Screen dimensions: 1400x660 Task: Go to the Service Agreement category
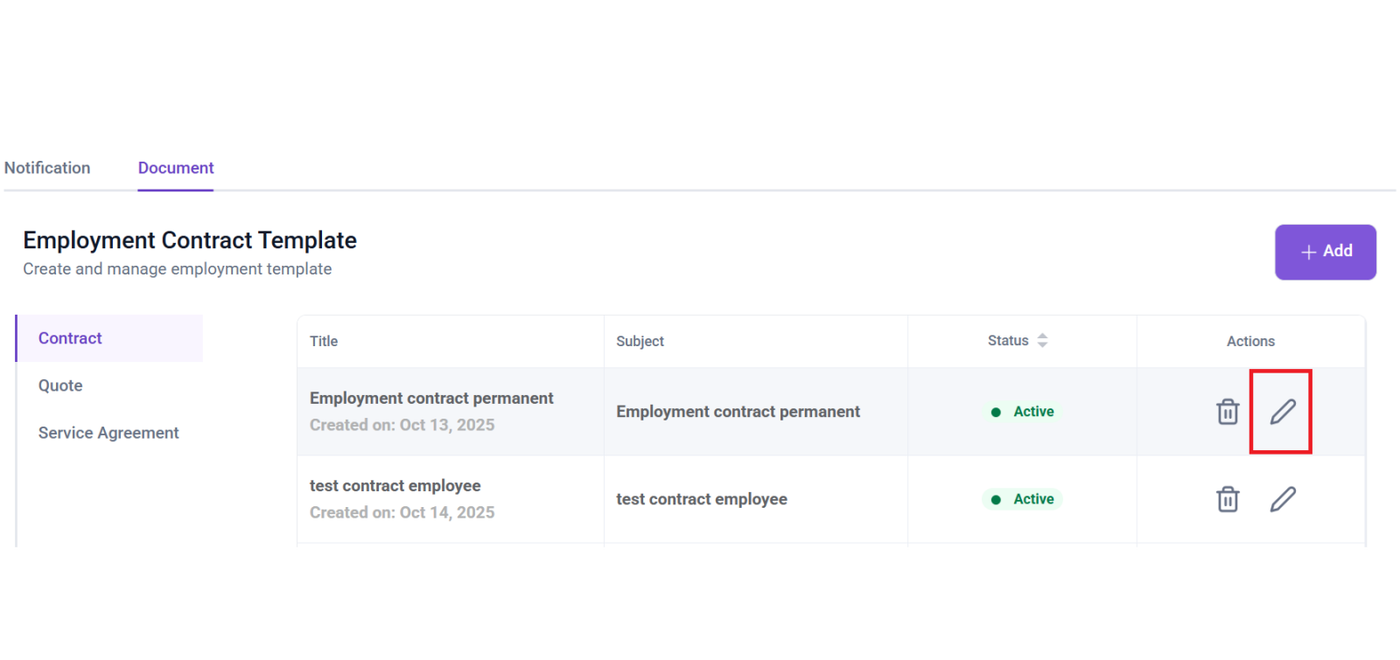point(108,432)
